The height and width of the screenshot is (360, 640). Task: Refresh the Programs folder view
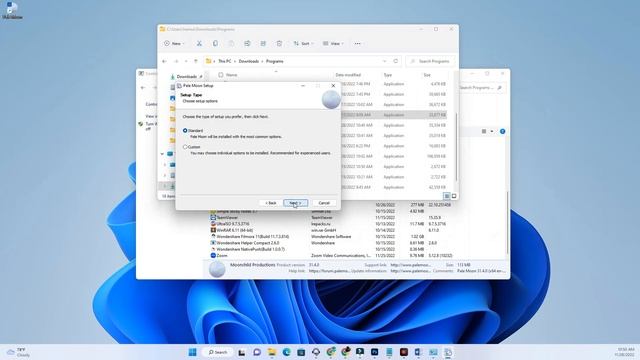pos(396,61)
